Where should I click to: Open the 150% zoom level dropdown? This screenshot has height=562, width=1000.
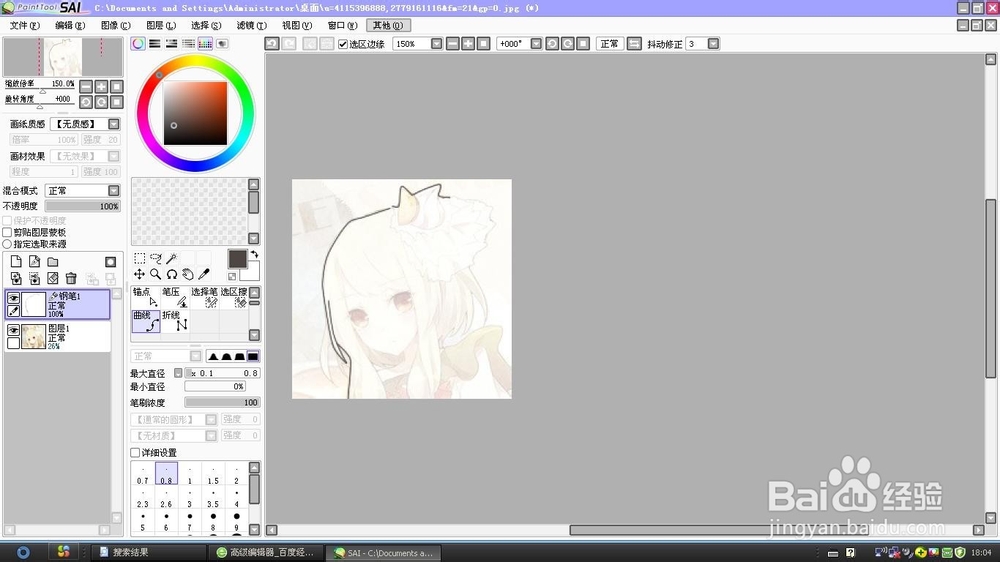436,44
